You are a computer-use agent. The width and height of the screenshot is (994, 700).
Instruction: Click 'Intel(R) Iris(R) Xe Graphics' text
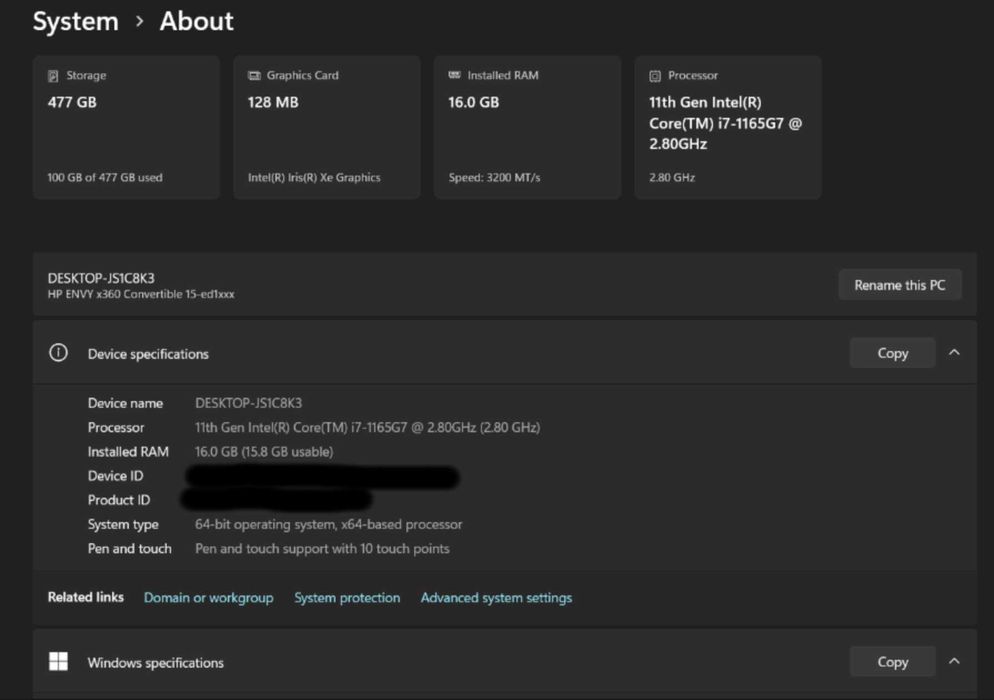[314, 178]
